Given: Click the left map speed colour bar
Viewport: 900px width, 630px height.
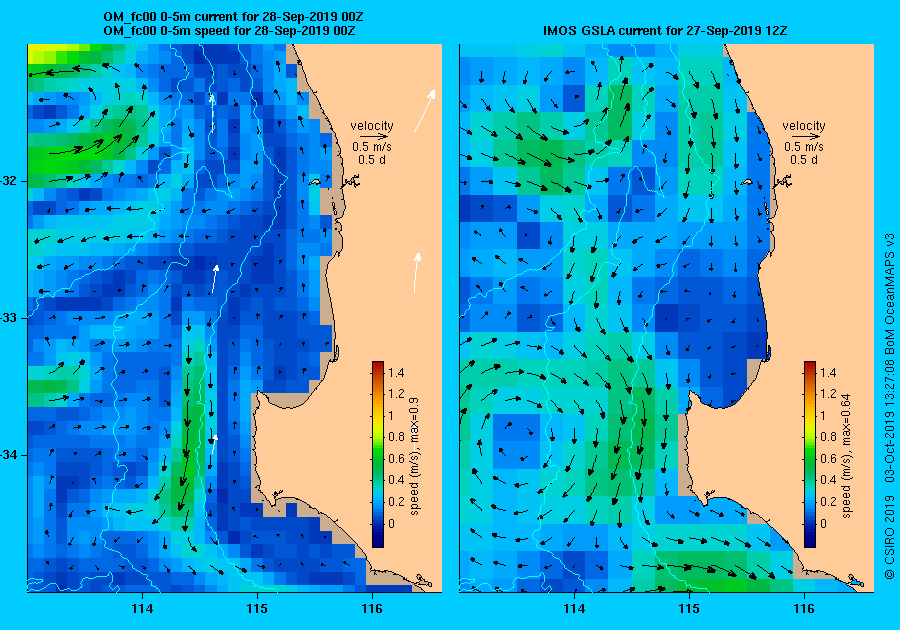Looking at the screenshot, I should (x=378, y=454).
